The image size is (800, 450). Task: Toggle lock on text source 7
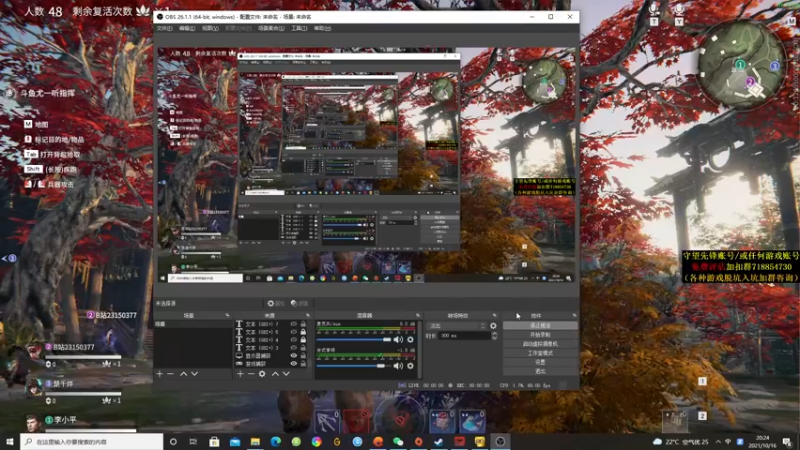pyautogui.click(x=303, y=324)
